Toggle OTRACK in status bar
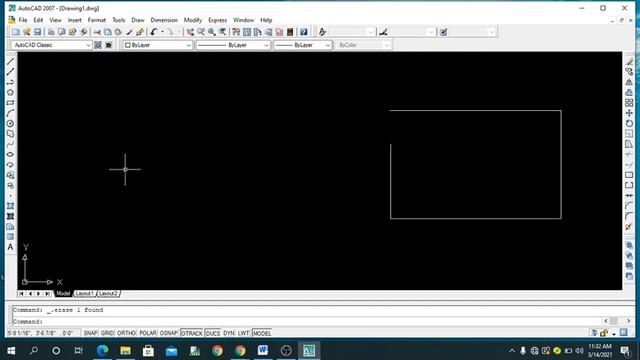Image resolution: width=640 pixels, height=360 pixels. click(x=191, y=333)
